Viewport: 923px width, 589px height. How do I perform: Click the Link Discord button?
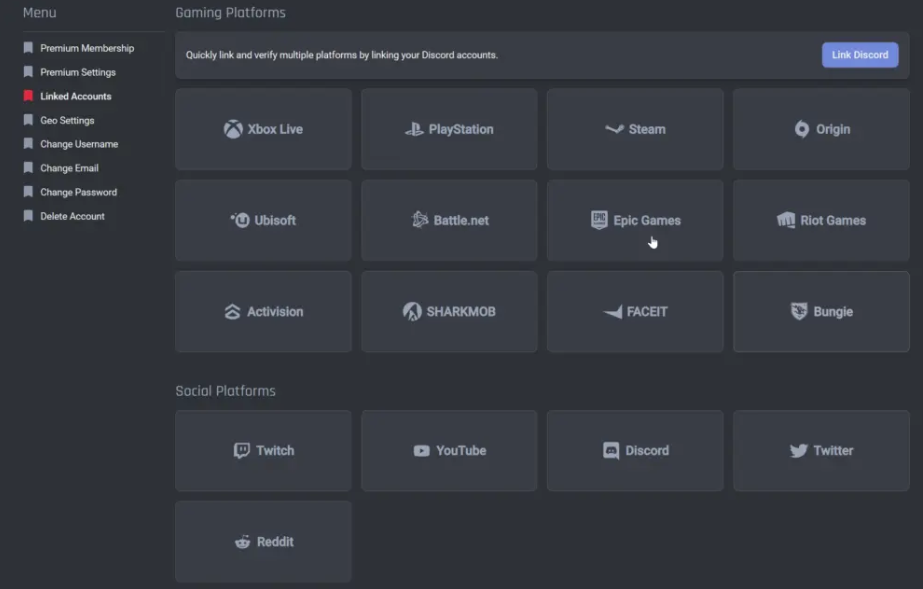click(860, 55)
